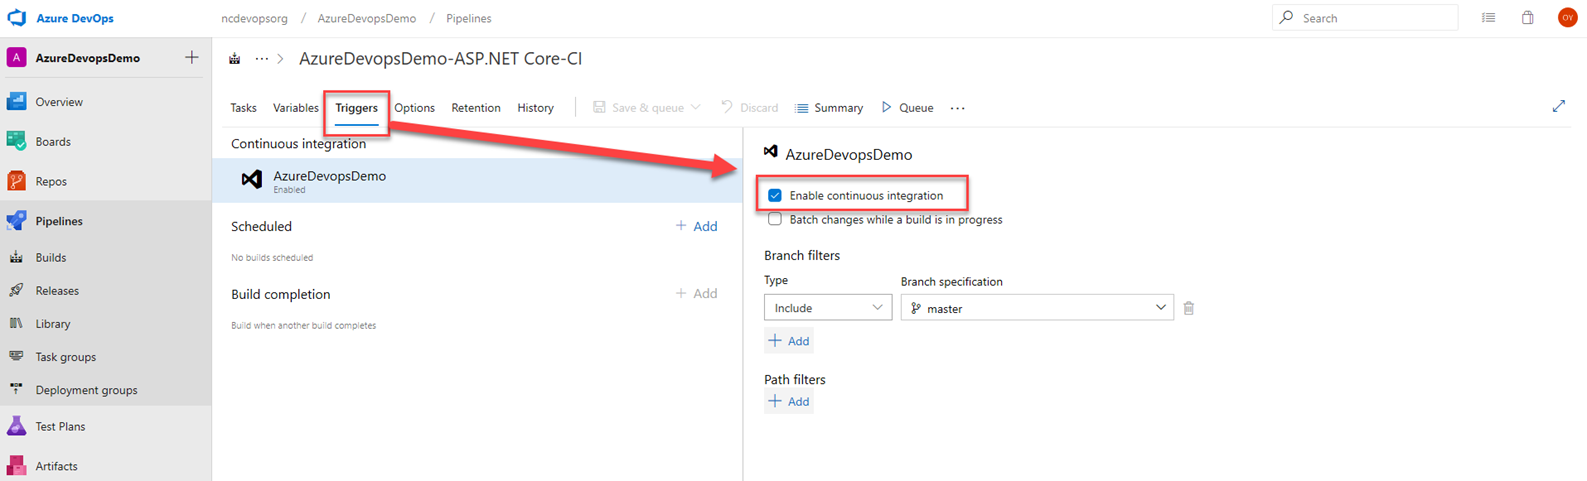
Task: Open the master branch specification dropdown
Action: tap(1037, 308)
